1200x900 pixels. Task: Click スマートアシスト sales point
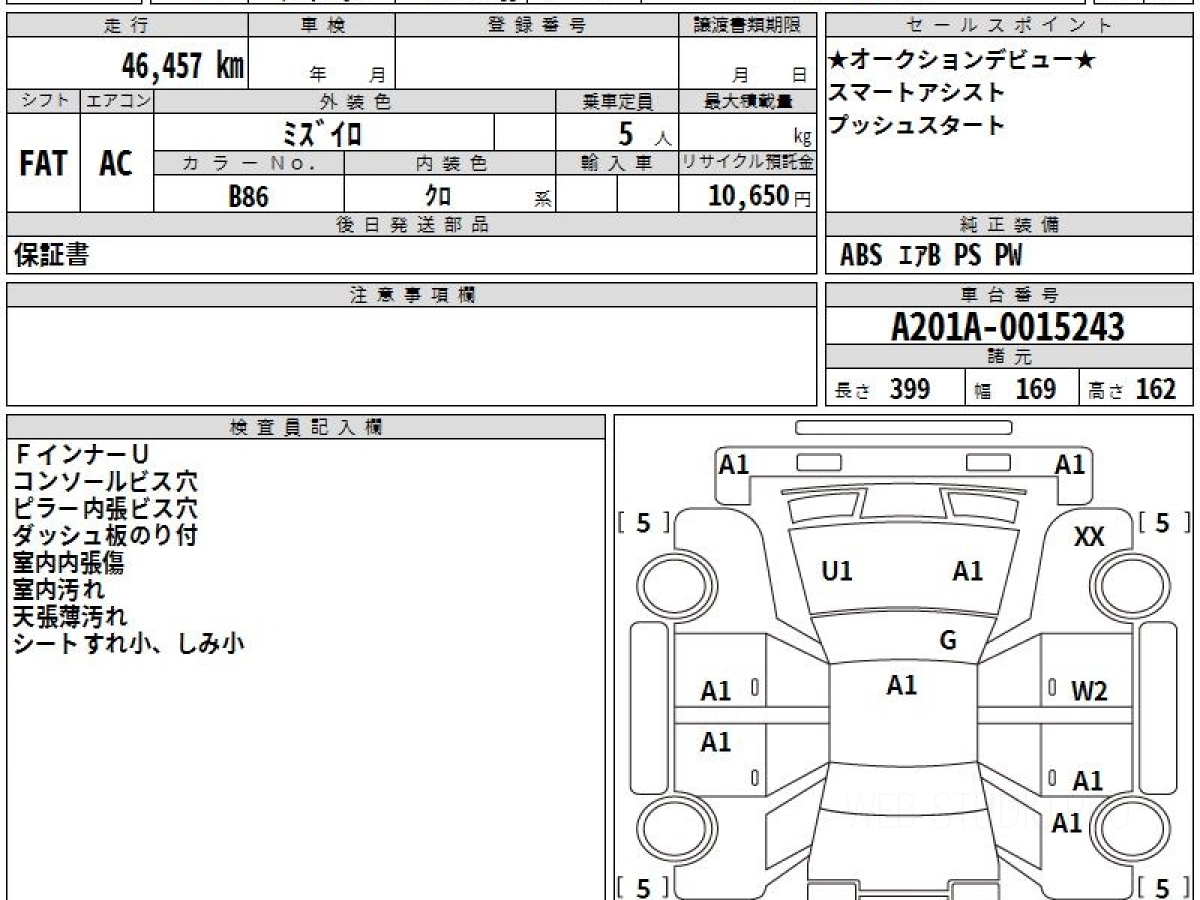(x=917, y=92)
